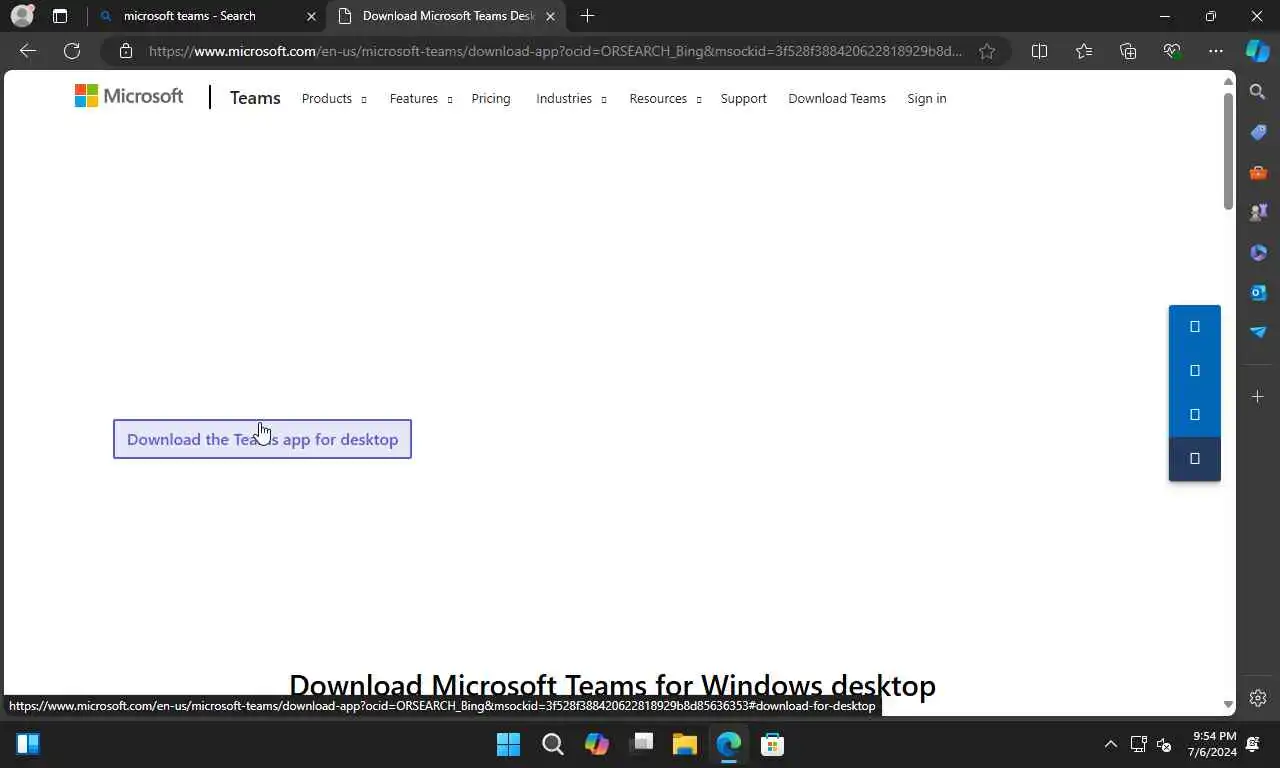Open Browser essentials heart icon
Screen dimensions: 1280x768
(1172, 51)
